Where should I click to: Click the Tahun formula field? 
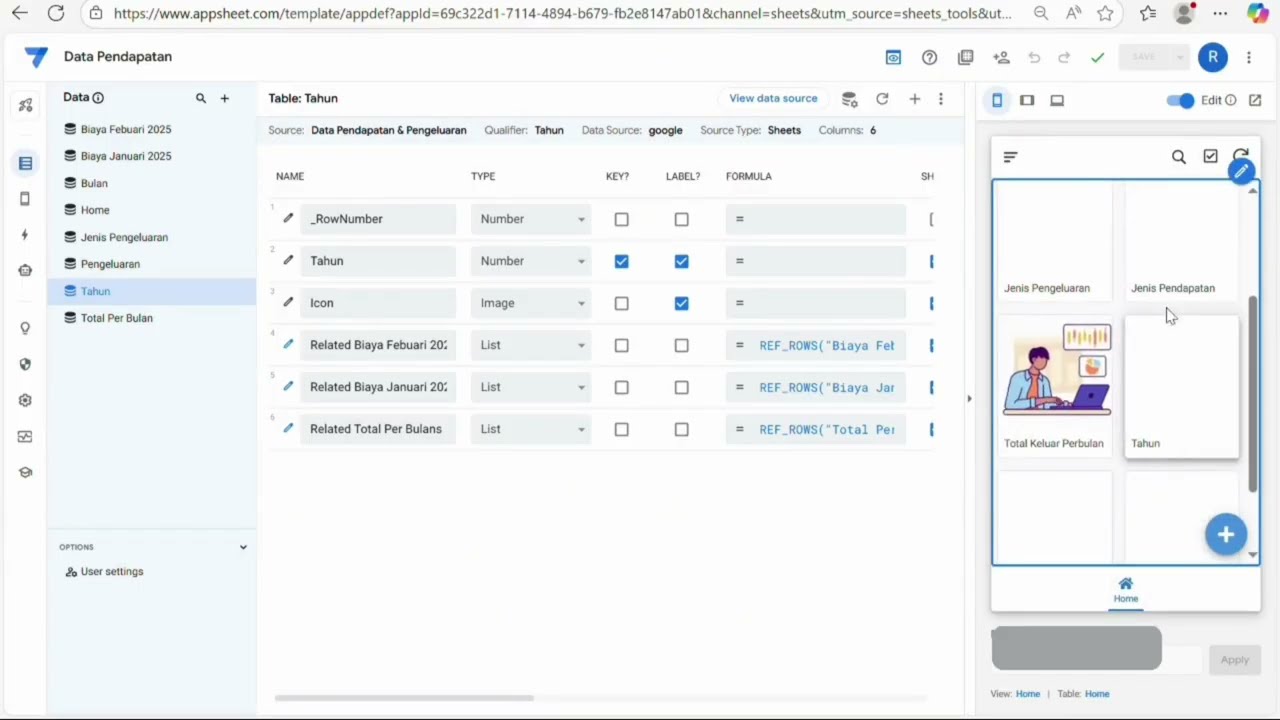tap(815, 261)
